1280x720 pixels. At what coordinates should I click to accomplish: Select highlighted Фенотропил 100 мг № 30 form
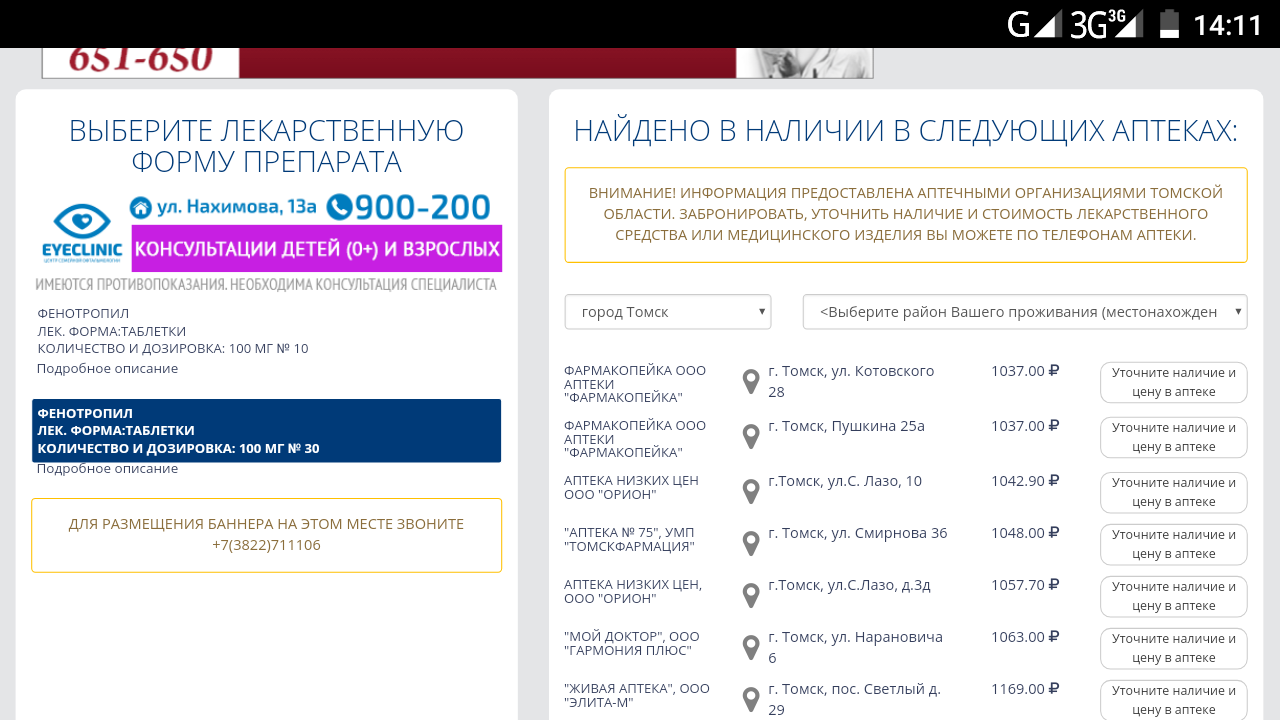tap(266, 431)
